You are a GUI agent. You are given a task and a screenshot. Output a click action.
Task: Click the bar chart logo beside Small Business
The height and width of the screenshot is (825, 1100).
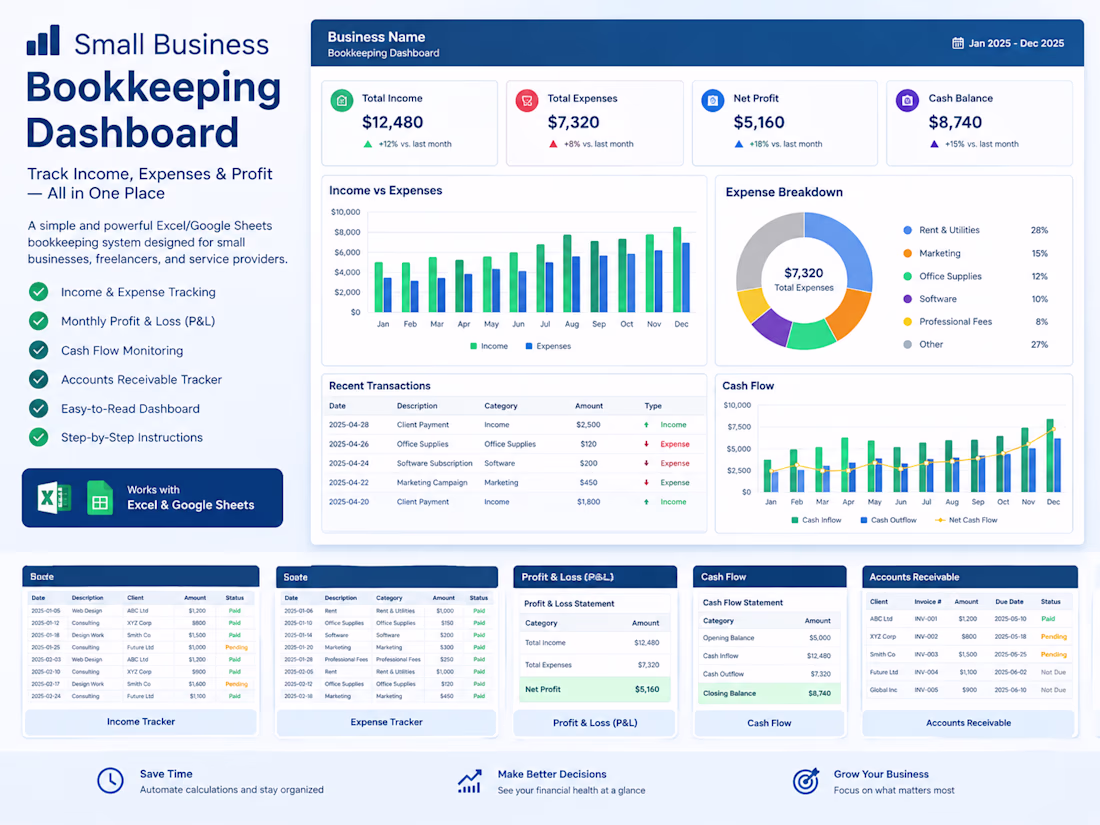43,41
